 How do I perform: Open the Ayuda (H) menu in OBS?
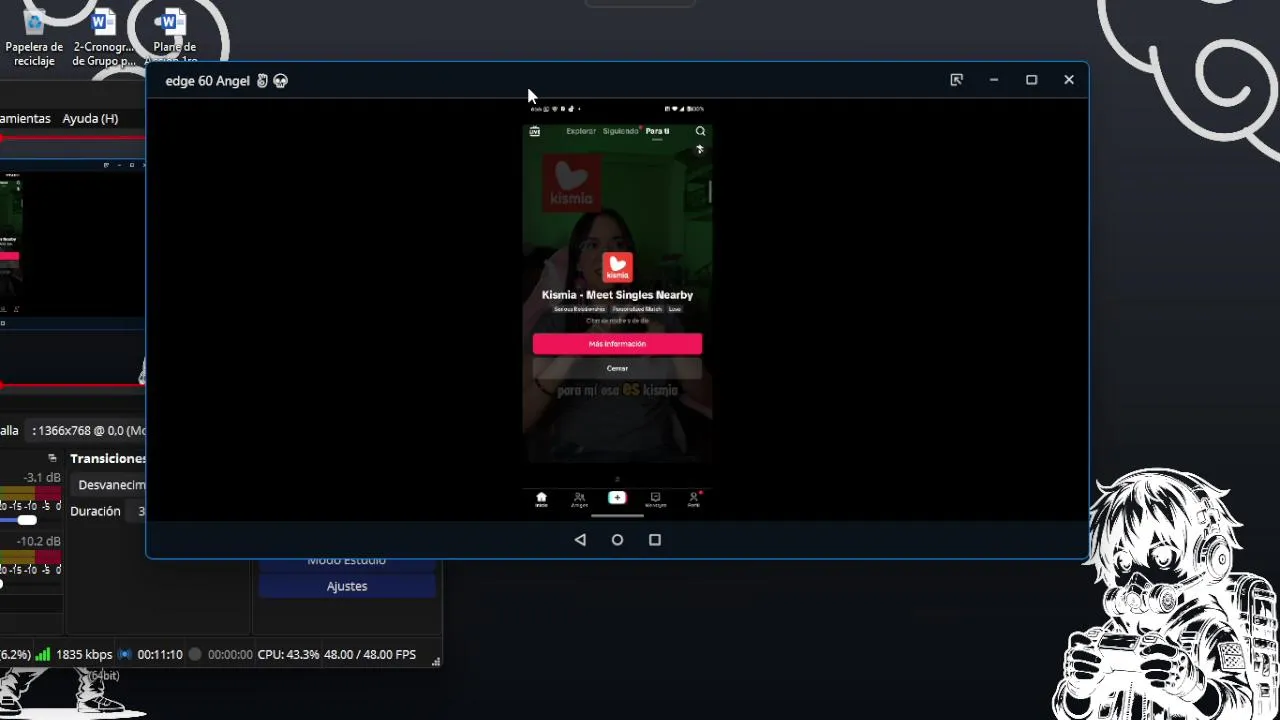coord(90,118)
